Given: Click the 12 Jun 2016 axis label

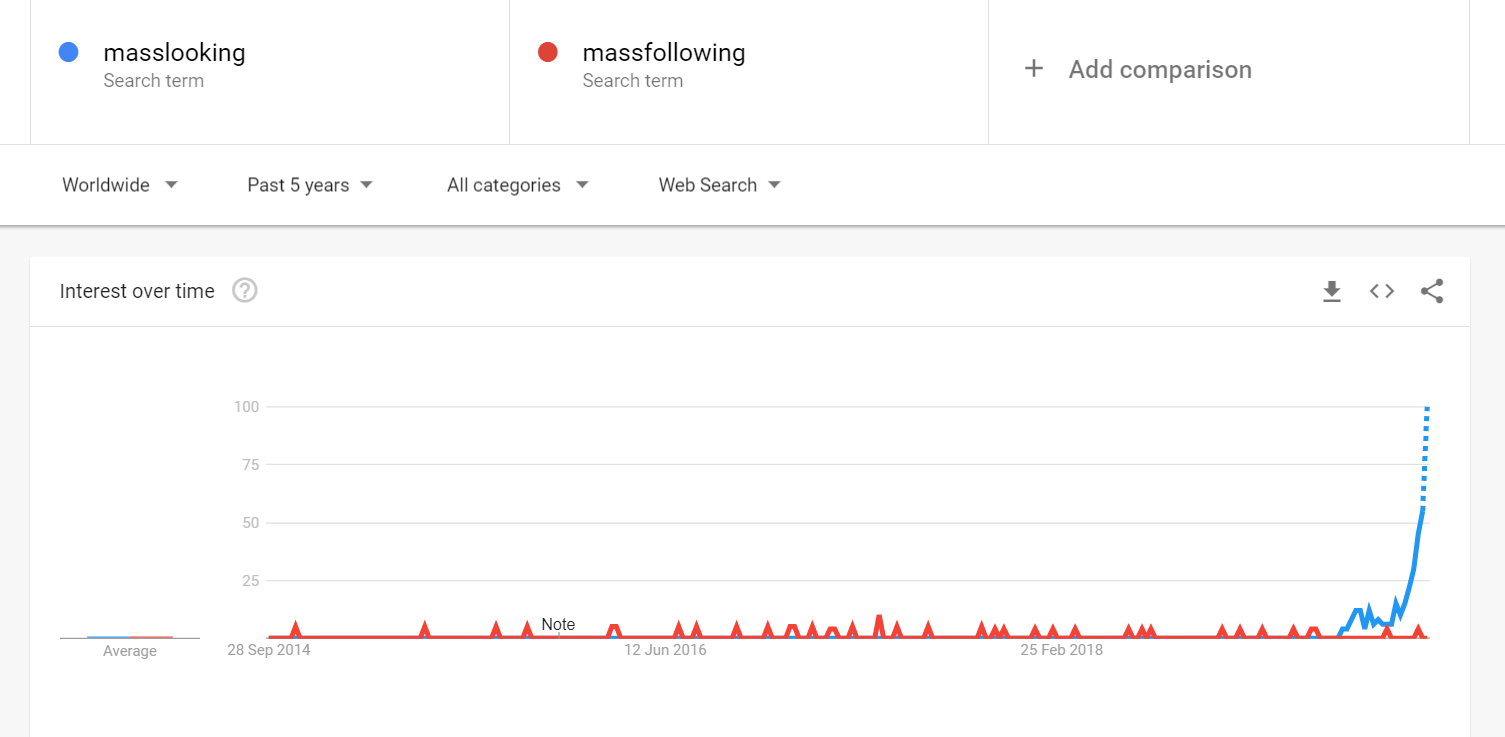Looking at the screenshot, I should coord(665,650).
